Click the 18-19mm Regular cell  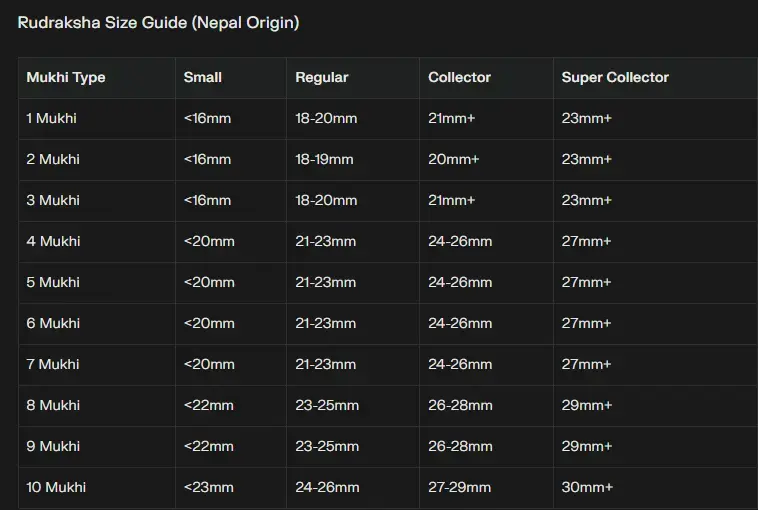pos(325,159)
